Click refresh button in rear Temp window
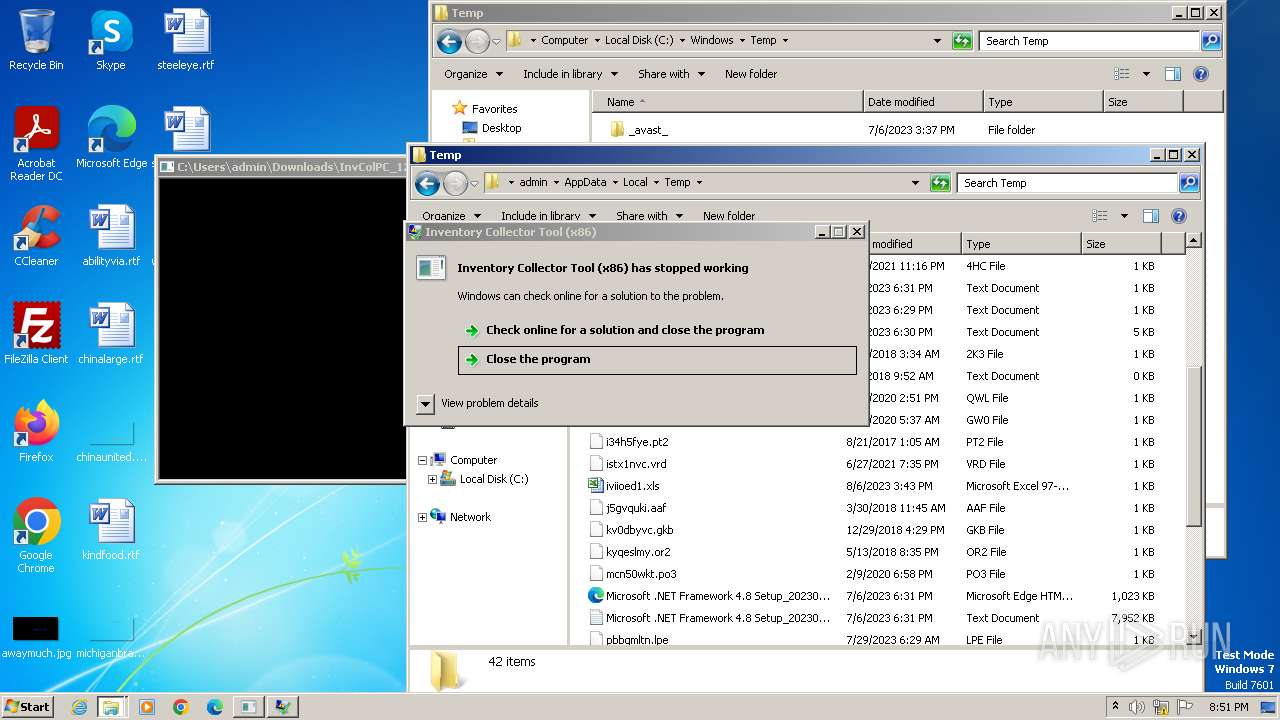1280x720 pixels. [x=962, y=41]
